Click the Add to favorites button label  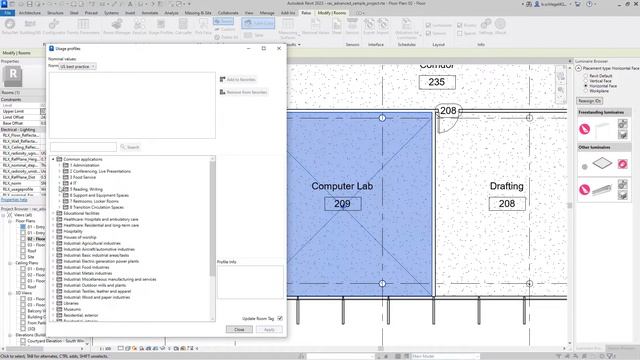tap(241, 80)
